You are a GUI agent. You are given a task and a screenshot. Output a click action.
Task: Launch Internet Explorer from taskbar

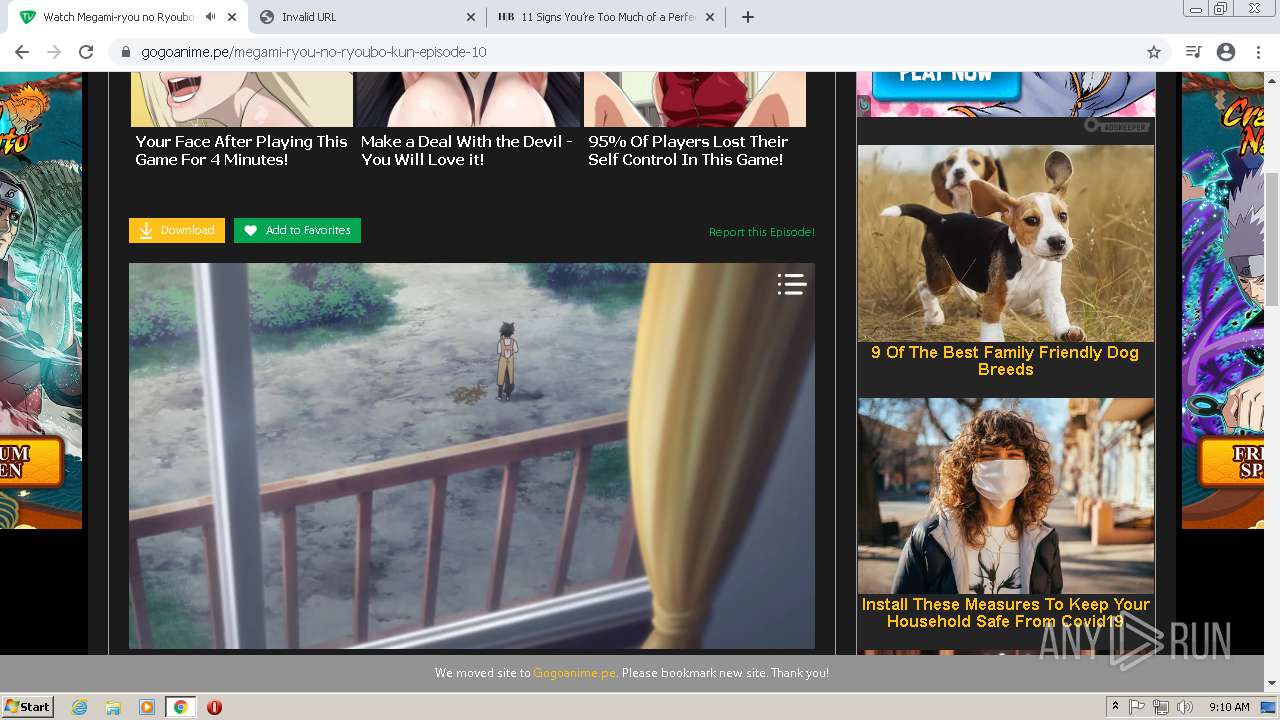(80, 707)
